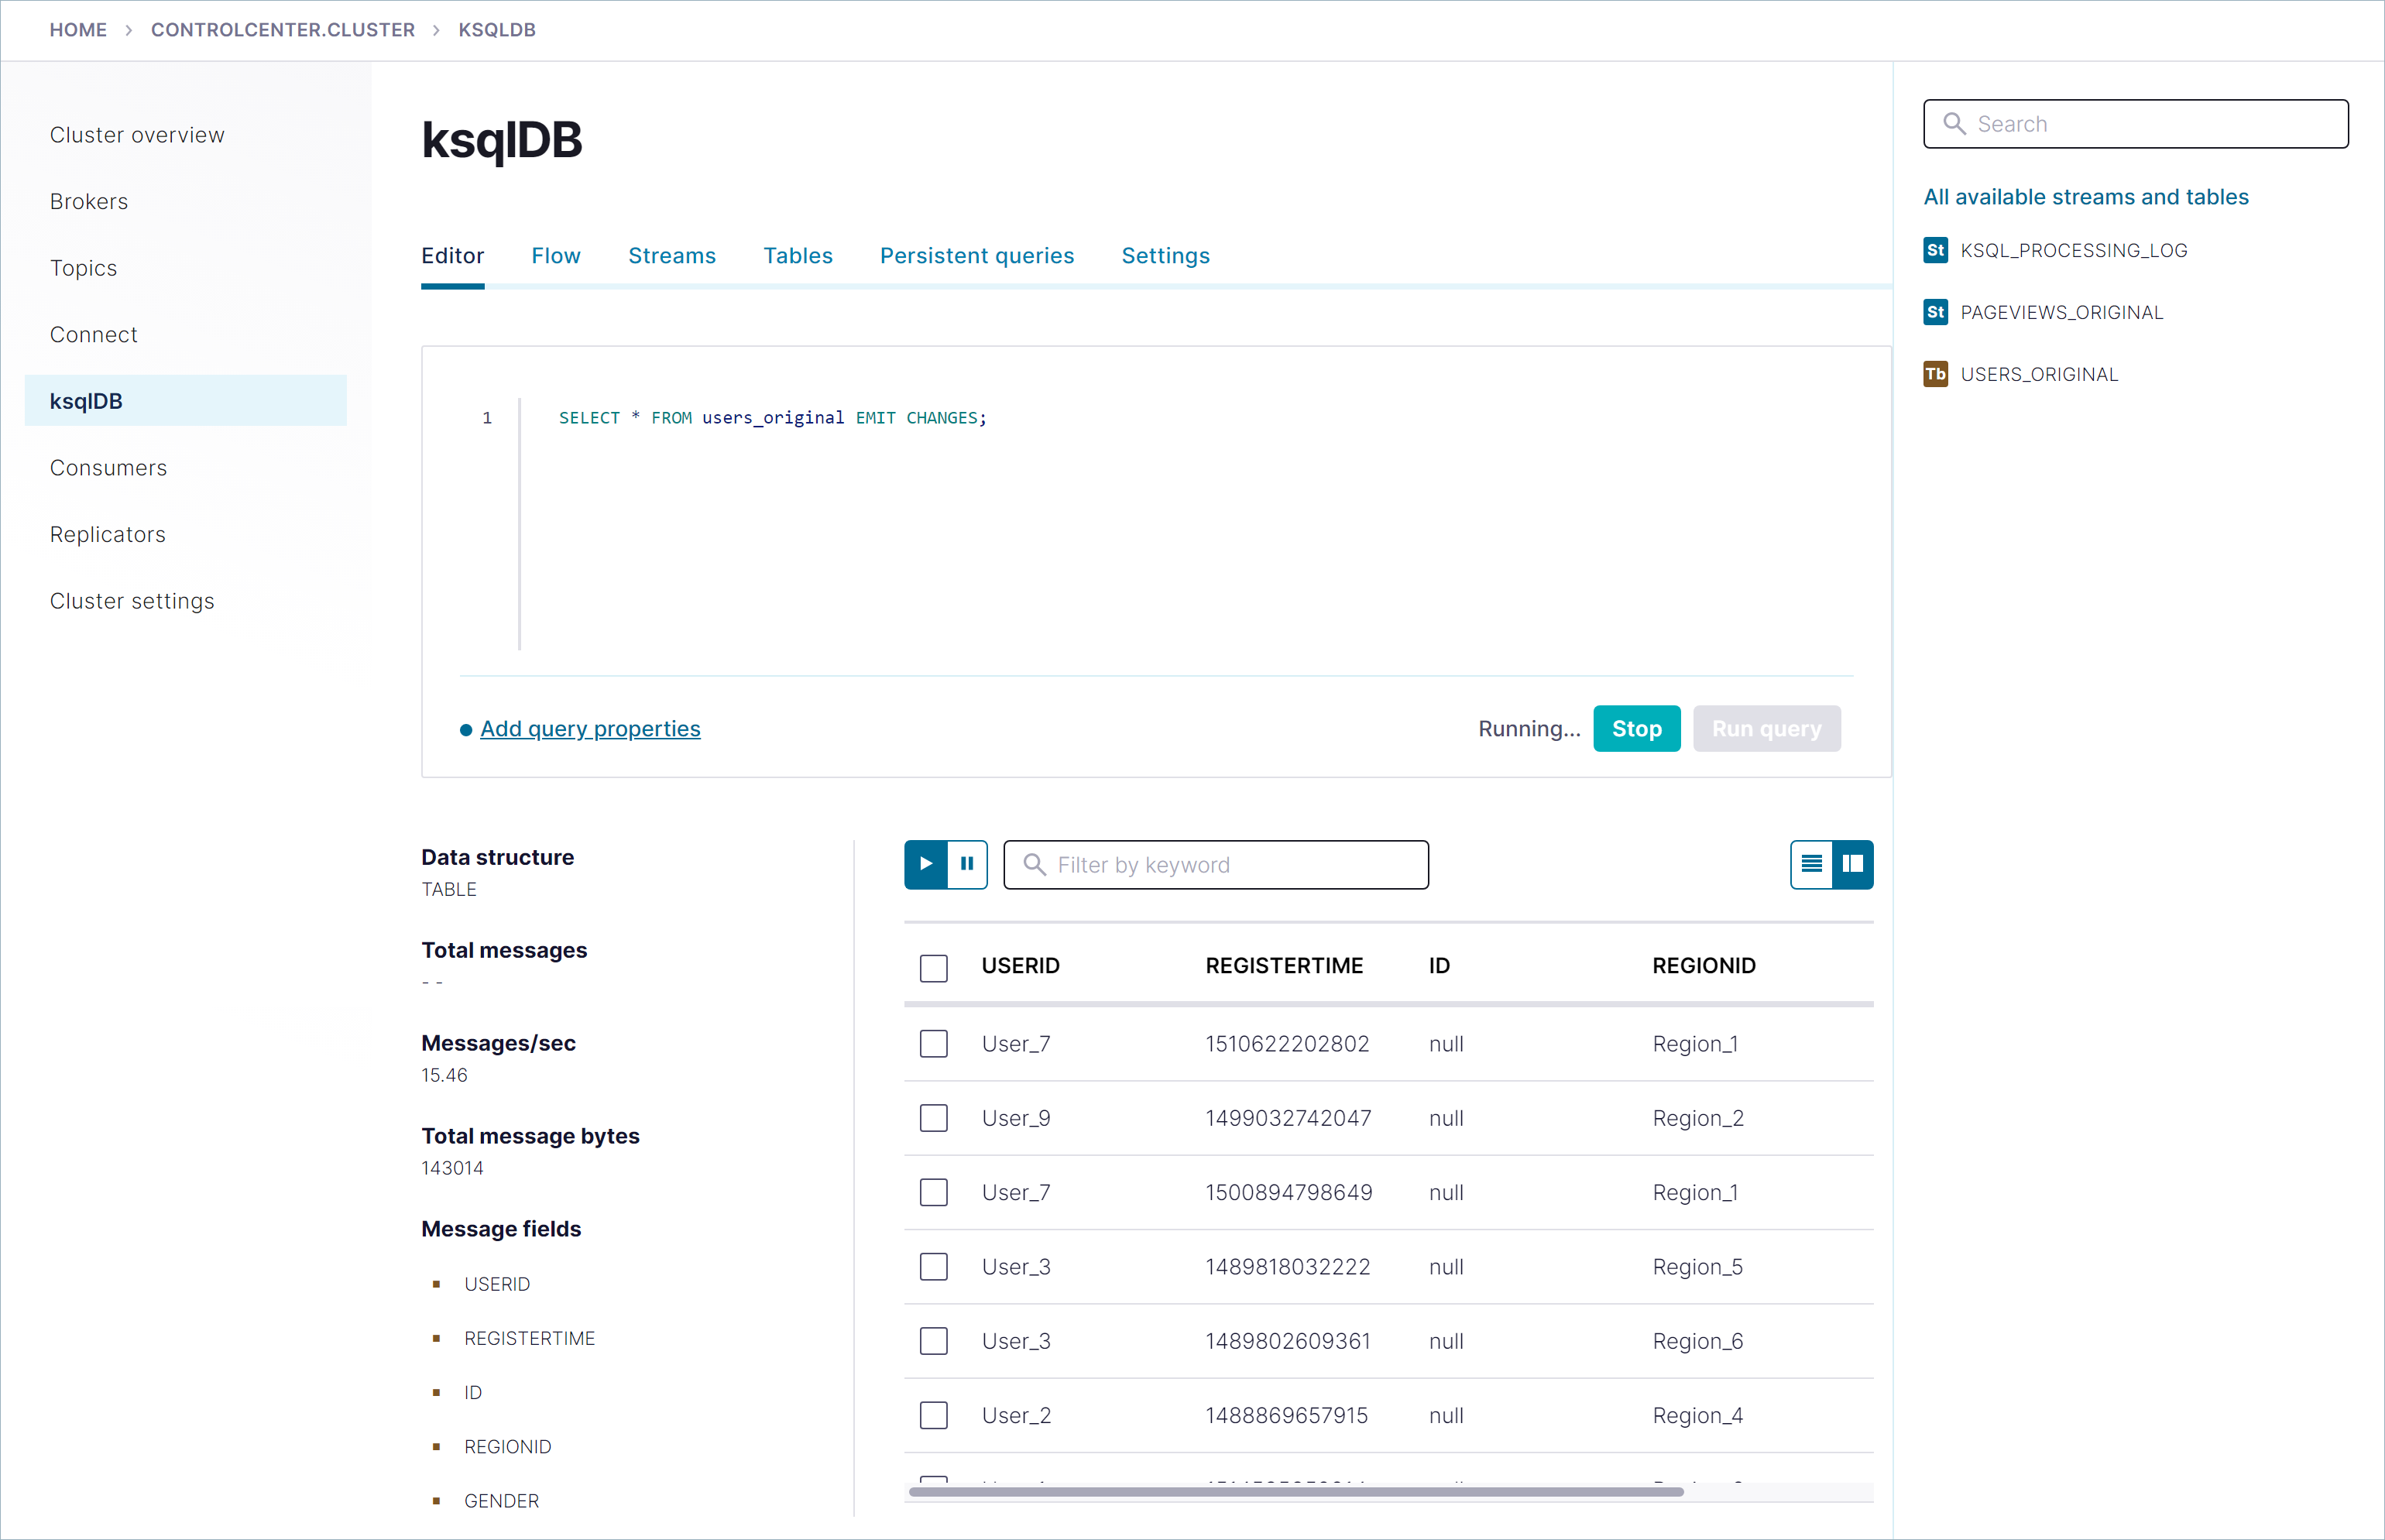
Task: Open the Persistent queries tab
Action: (x=976, y=256)
